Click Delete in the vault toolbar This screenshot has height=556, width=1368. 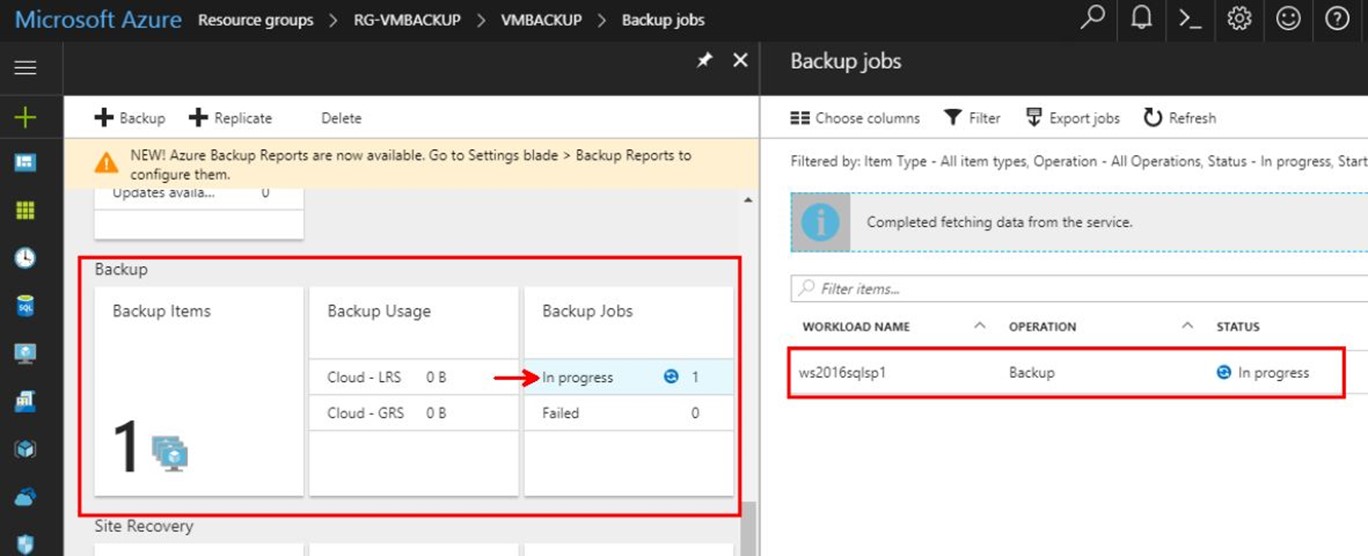click(x=341, y=118)
